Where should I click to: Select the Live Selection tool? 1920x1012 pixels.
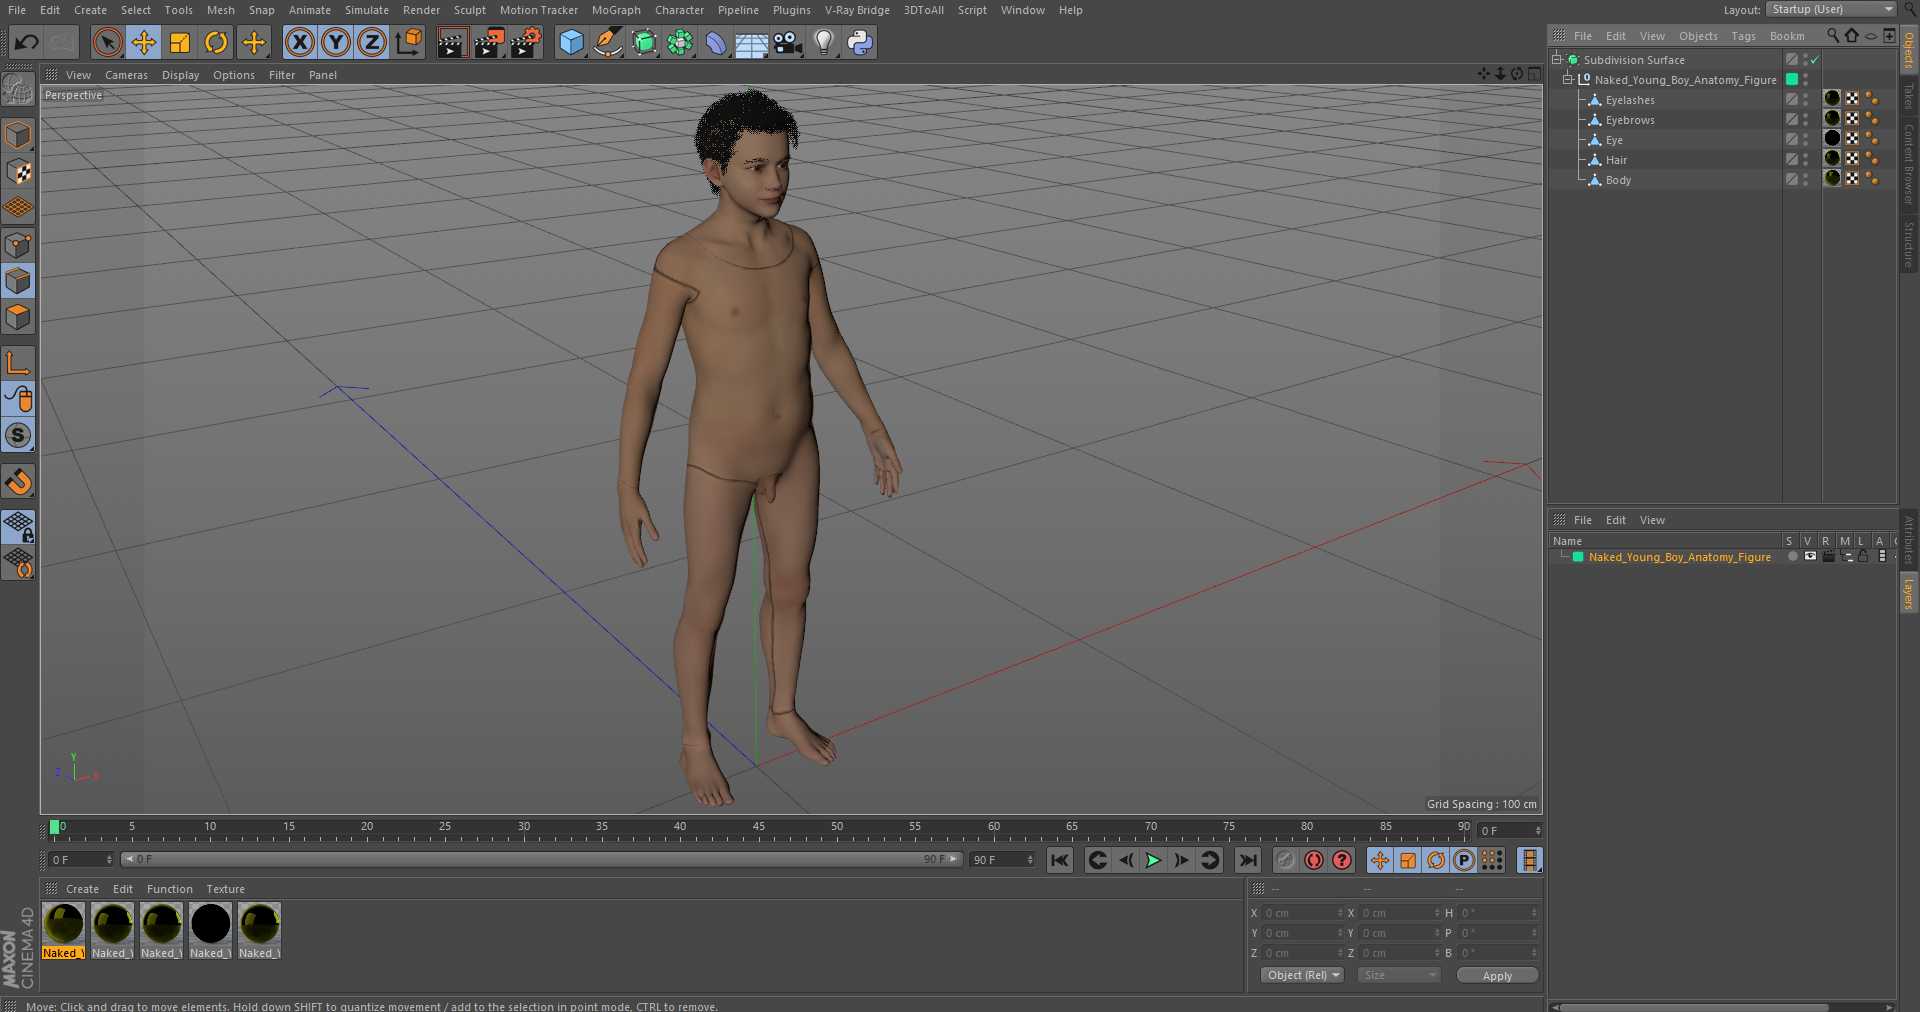[107, 42]
